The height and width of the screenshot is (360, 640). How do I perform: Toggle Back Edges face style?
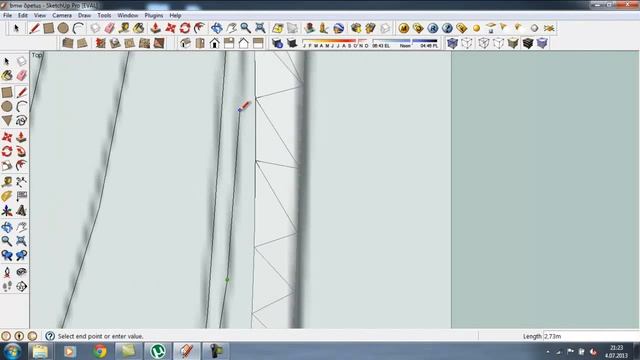[467, 43]
